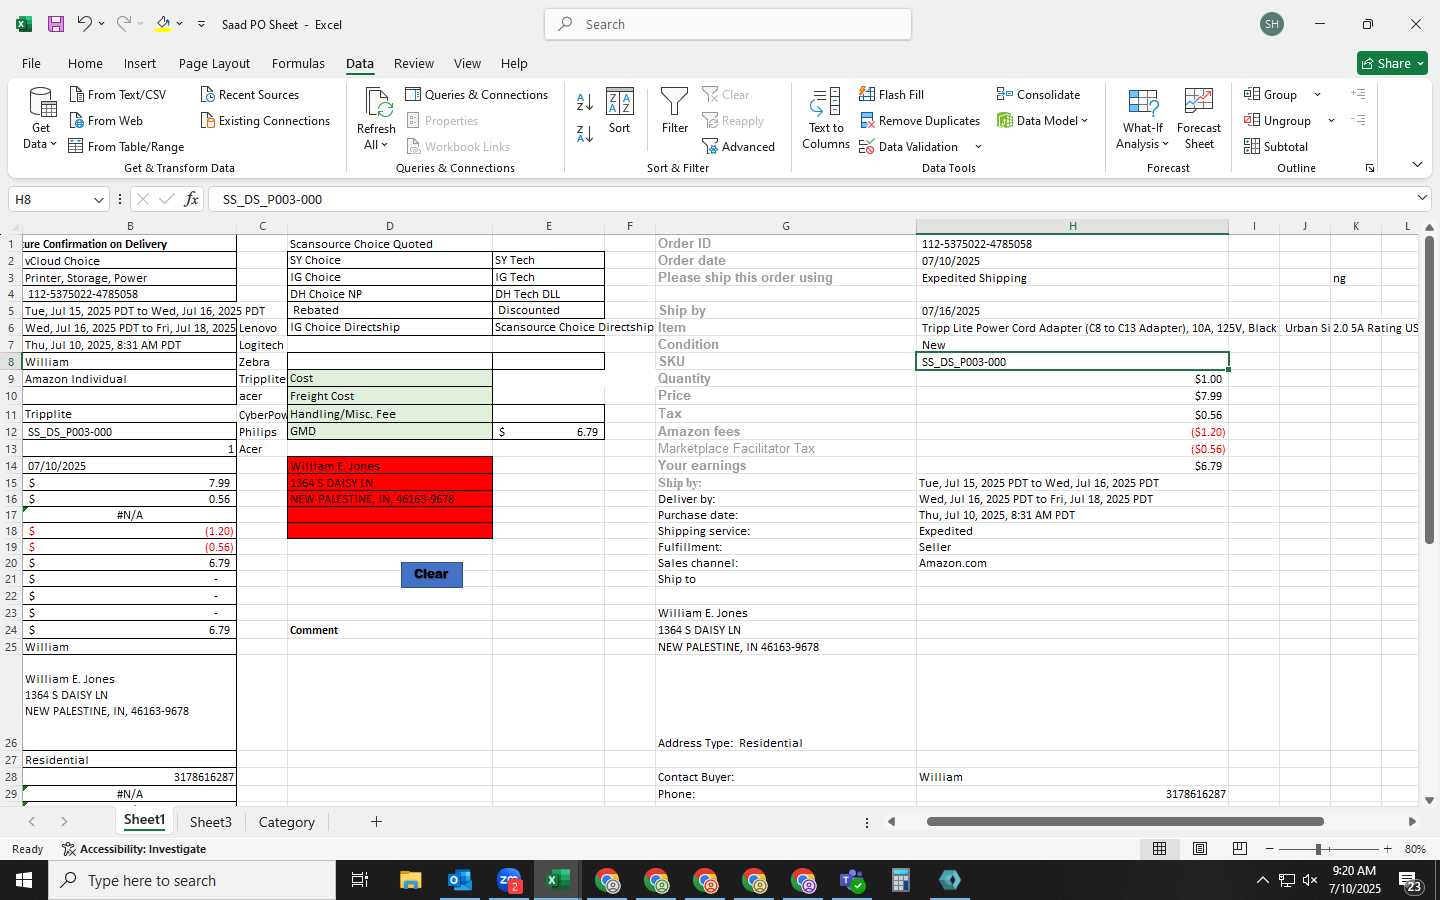Screen dimensions: 1440x900
Task: Open the Get Data button
Action: (x=40, y=118)
